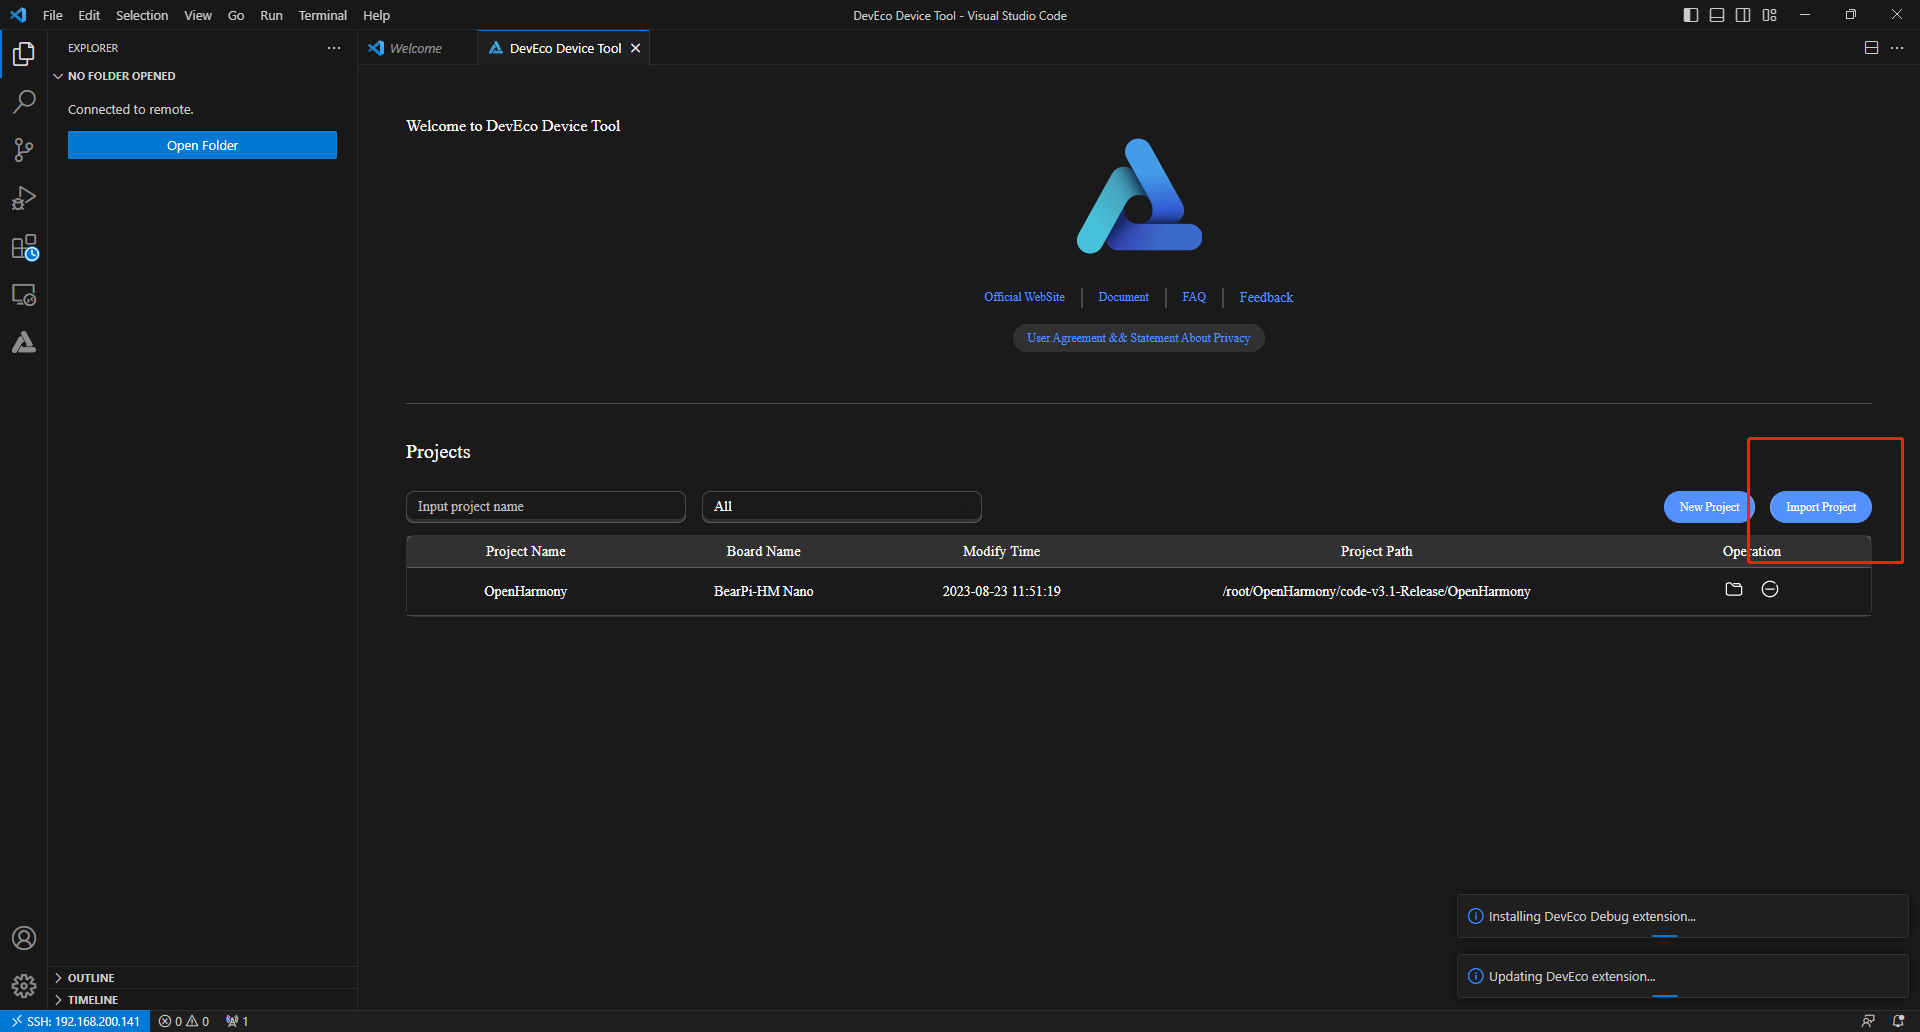Open editor more actions ellipsis
This screenshot has width=1920, height=1032.
pos(1897,48)
